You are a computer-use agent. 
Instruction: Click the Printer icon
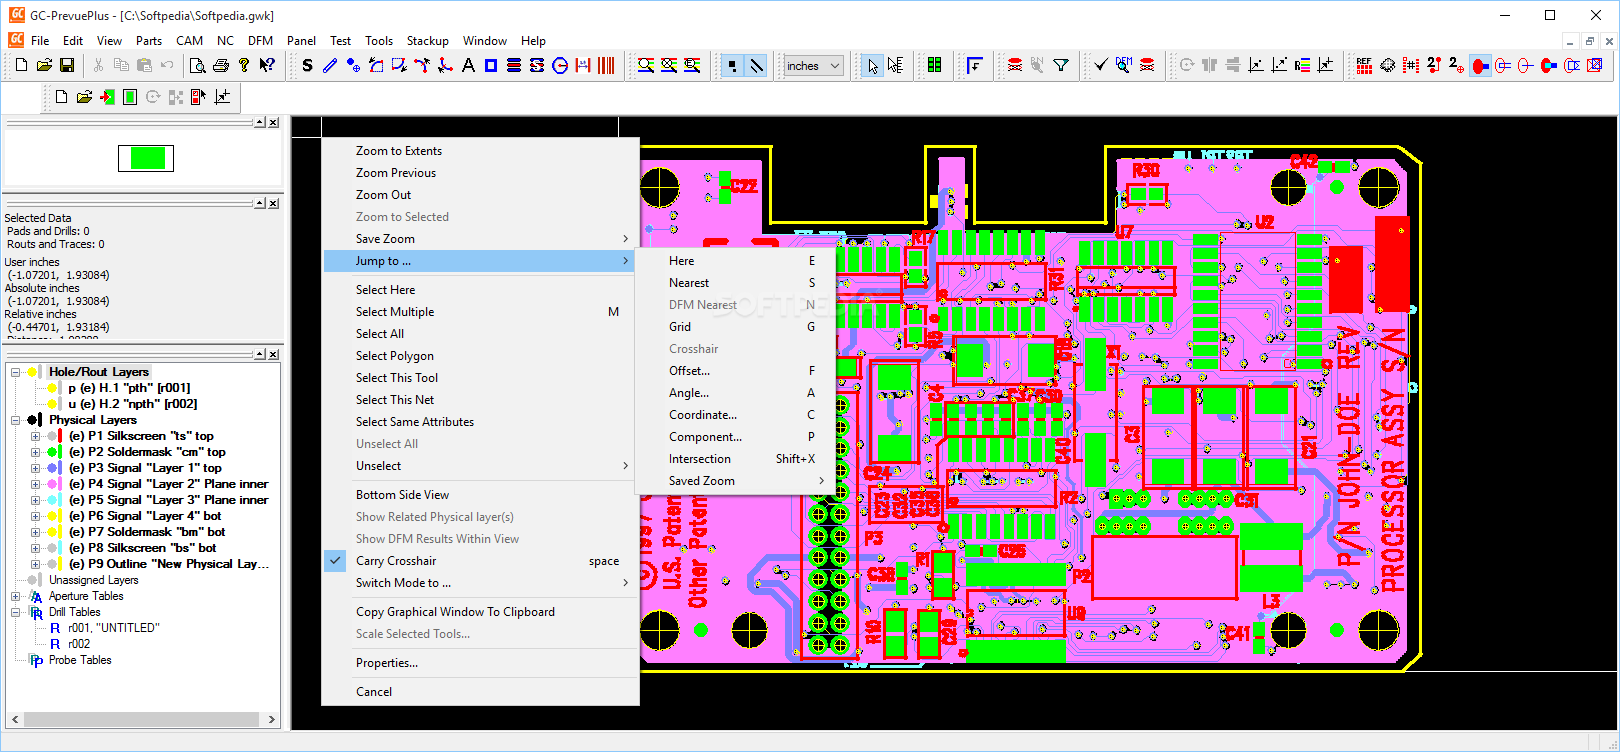[x=221, y=65]
